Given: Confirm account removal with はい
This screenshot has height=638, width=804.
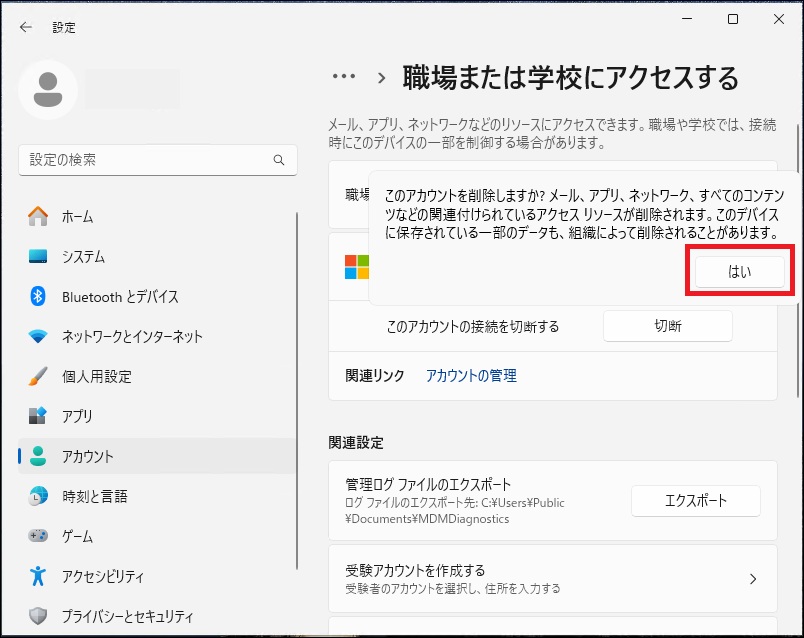Looking at the screenshot, I should (x=739, y=271).
